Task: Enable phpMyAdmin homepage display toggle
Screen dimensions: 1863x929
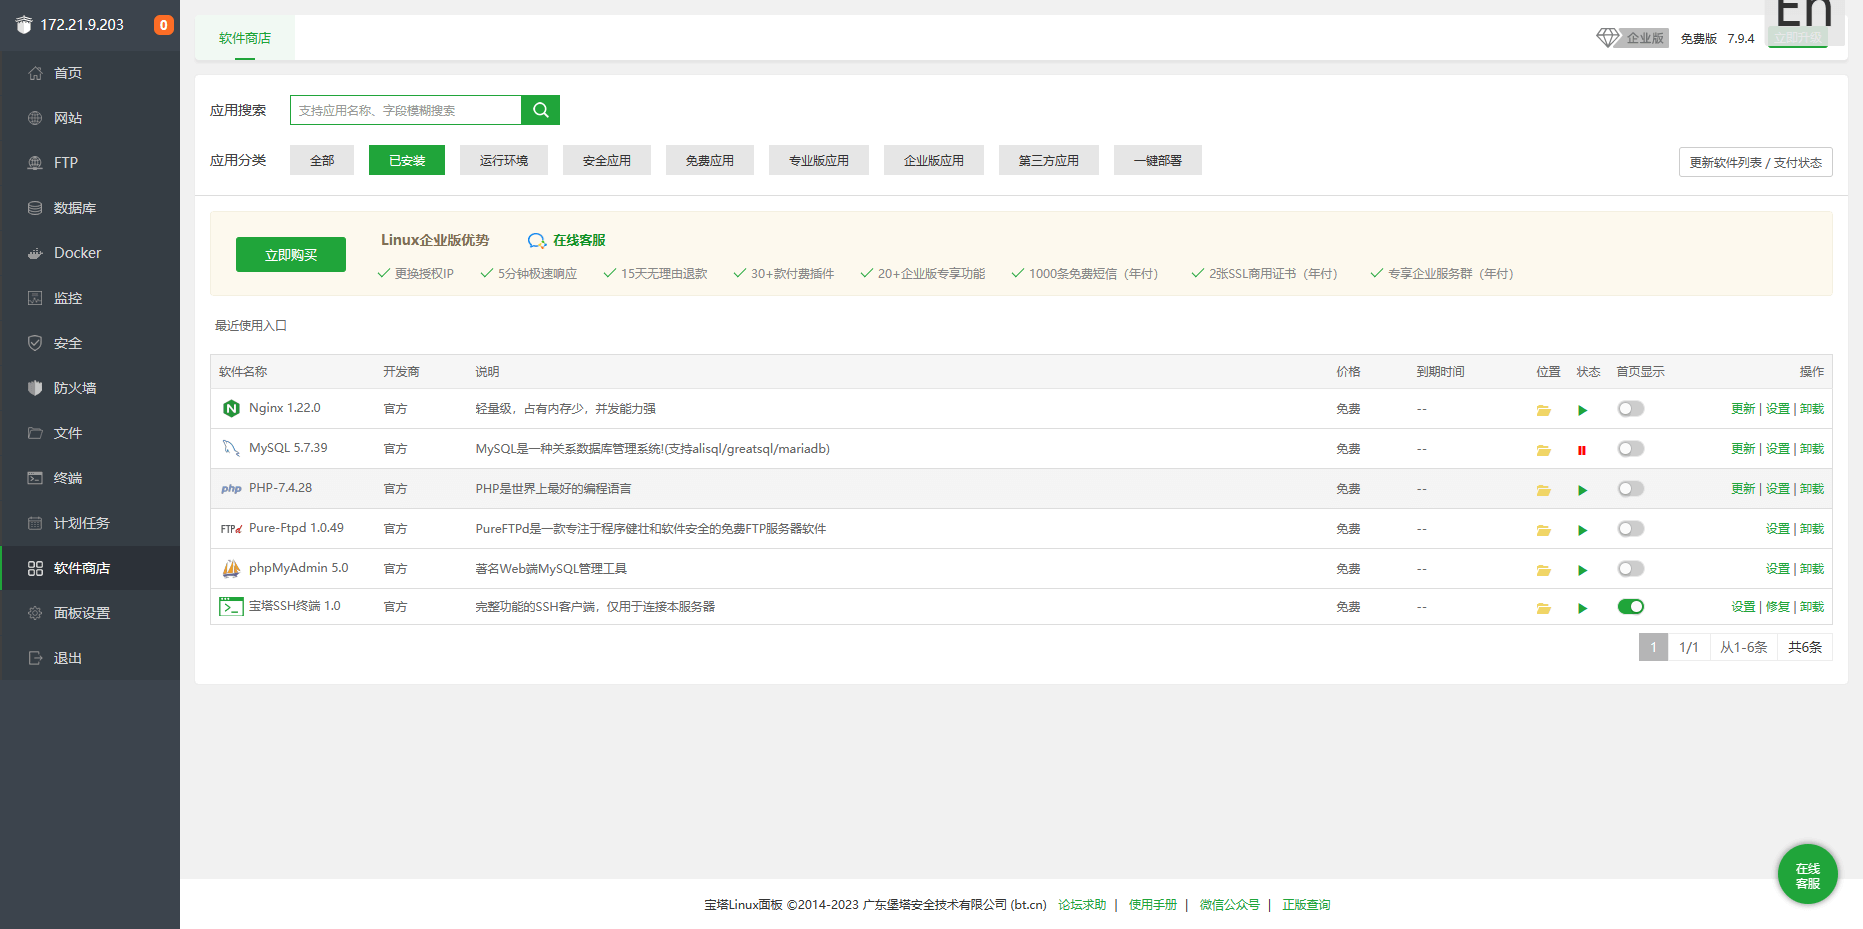Action: tap(1630, 568)
